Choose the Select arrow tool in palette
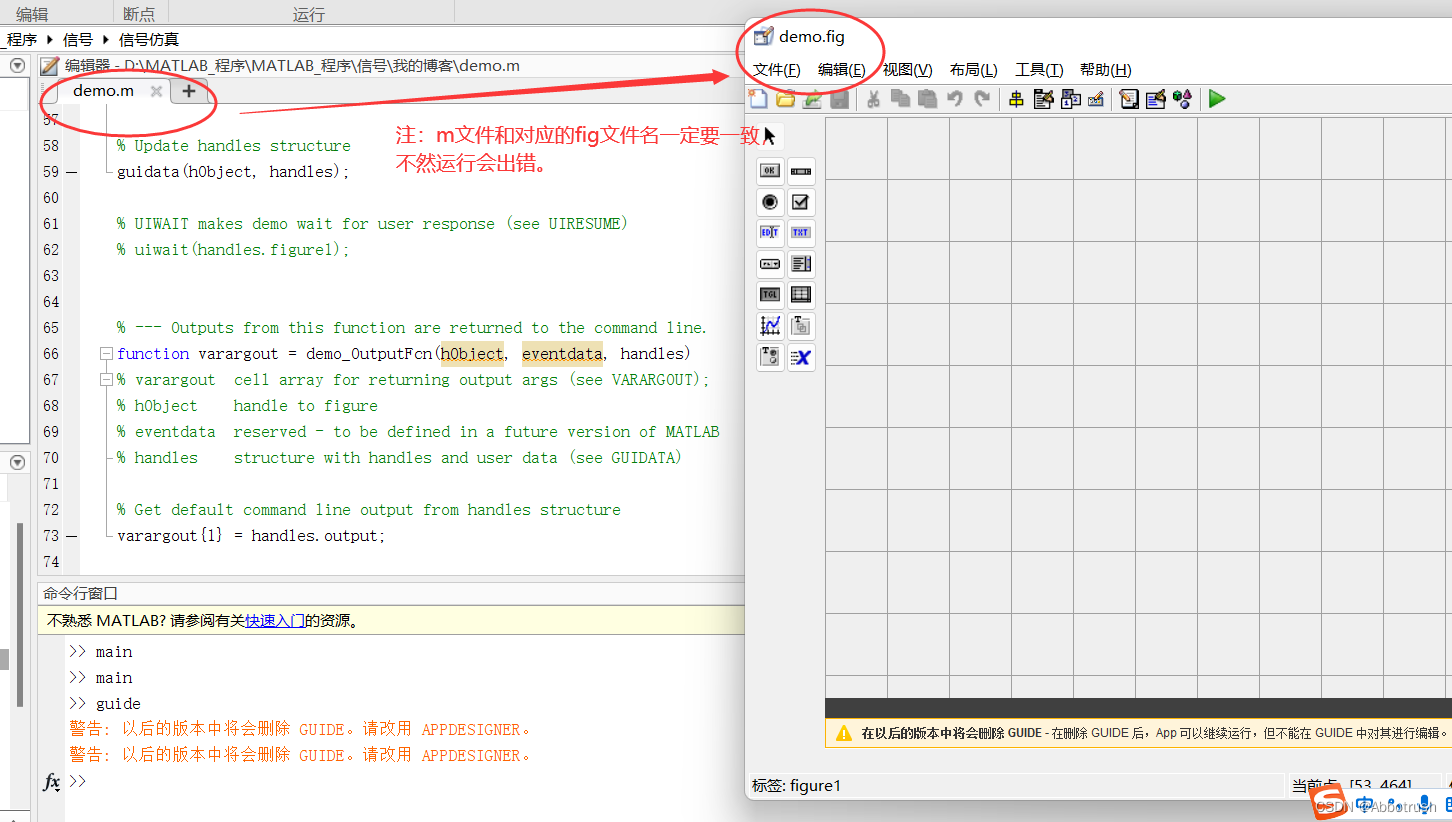 770,136
